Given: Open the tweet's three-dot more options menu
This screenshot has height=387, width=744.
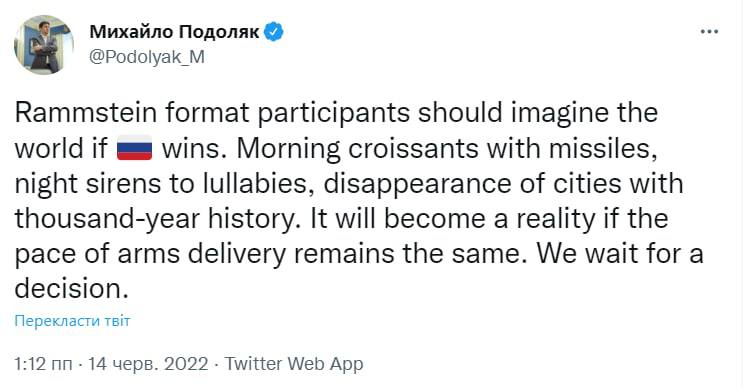Looking at the screenshot, I should point(709,32).
